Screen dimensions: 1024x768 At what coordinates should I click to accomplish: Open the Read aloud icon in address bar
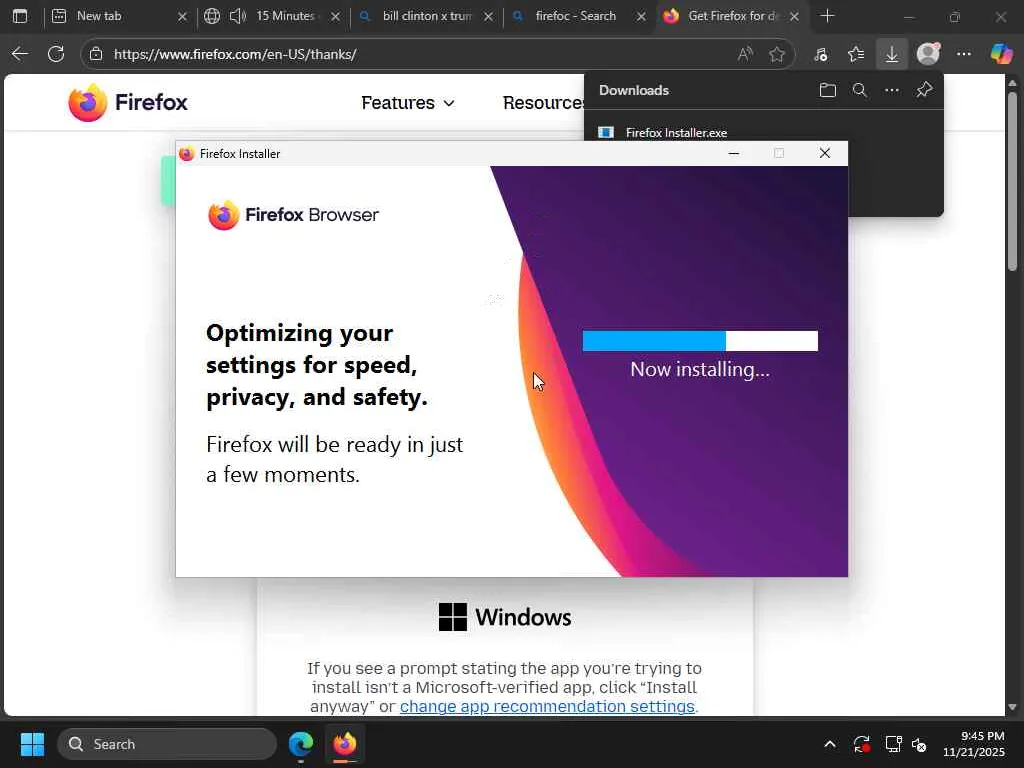[x=744, y=54]
